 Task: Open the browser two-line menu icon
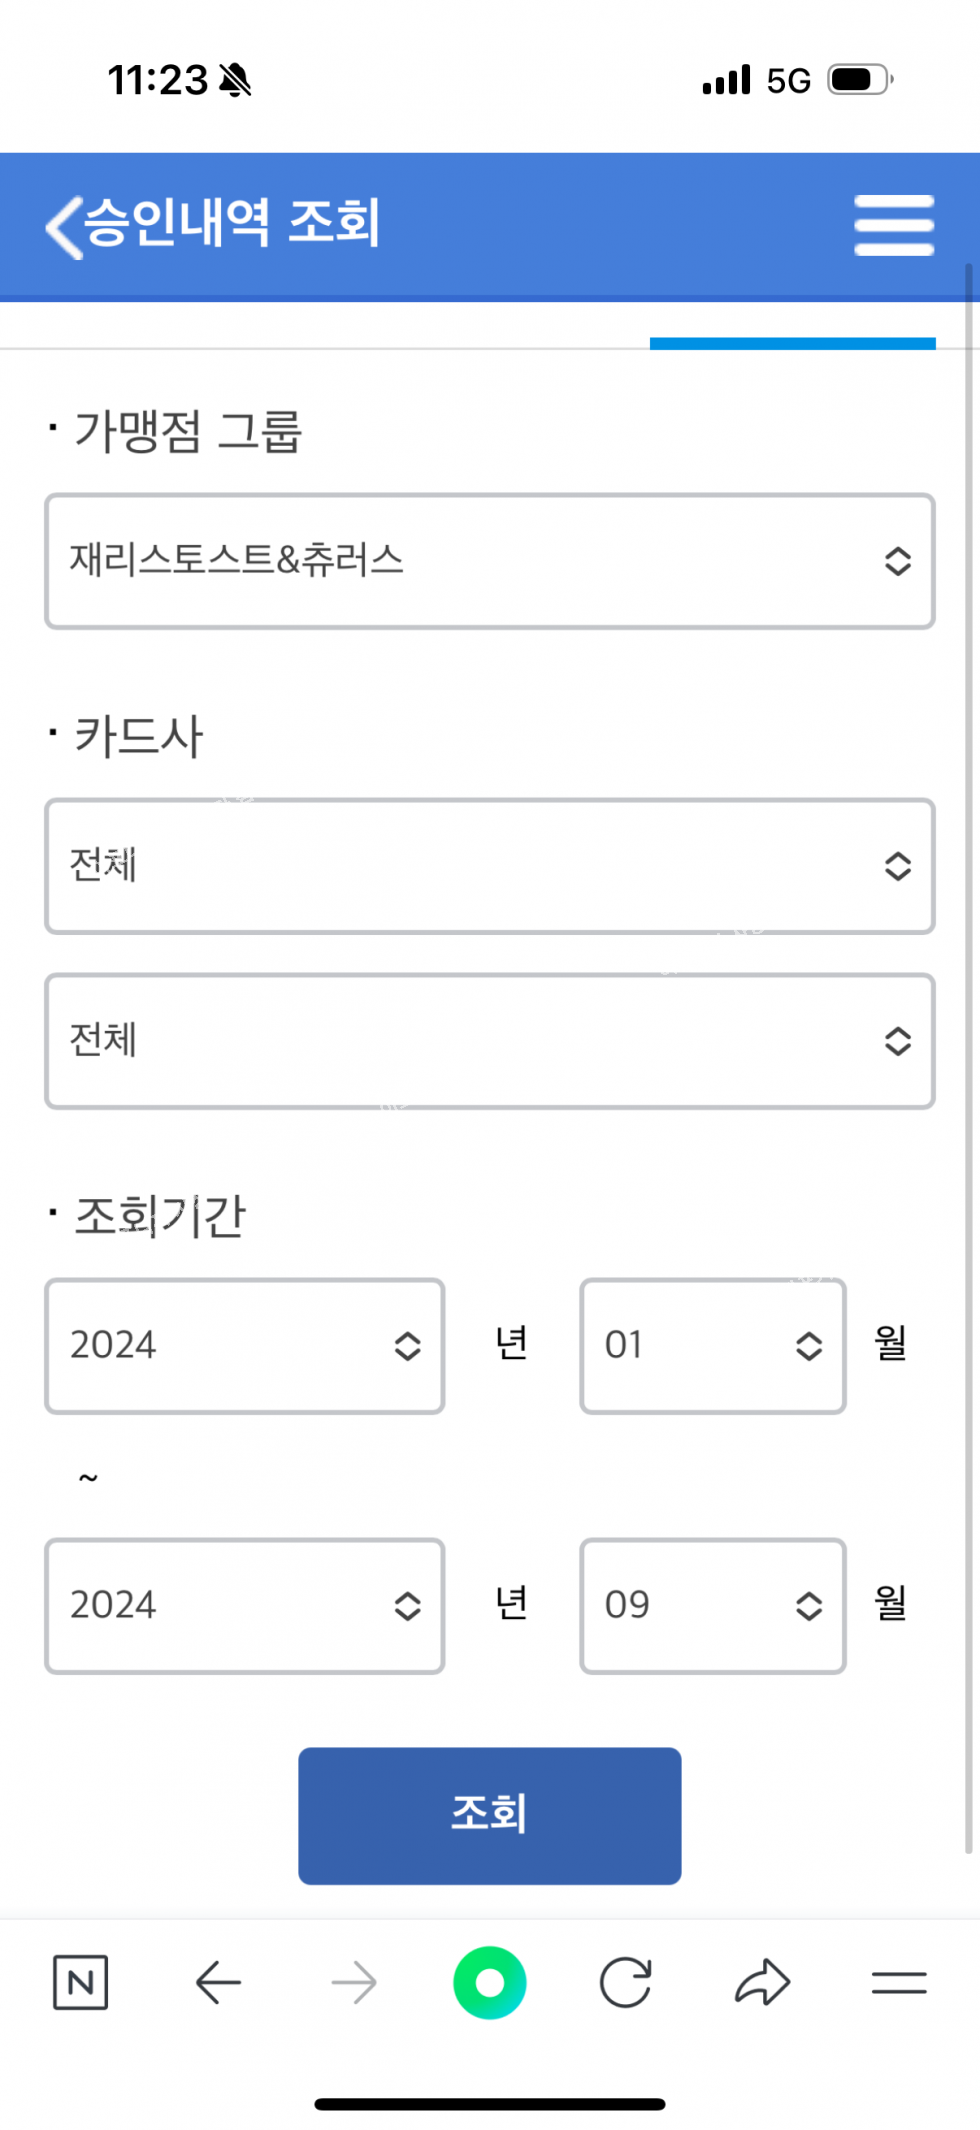pos(898,1982)
